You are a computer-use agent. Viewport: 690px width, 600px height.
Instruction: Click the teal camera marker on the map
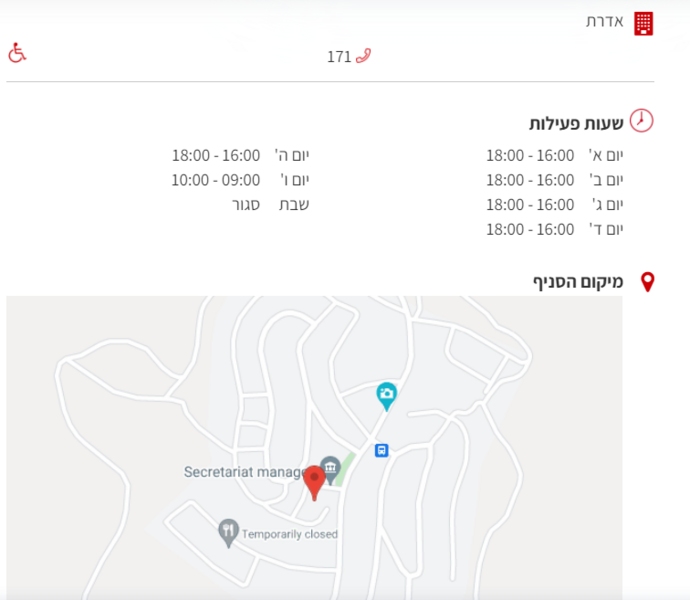click(386, 396)
